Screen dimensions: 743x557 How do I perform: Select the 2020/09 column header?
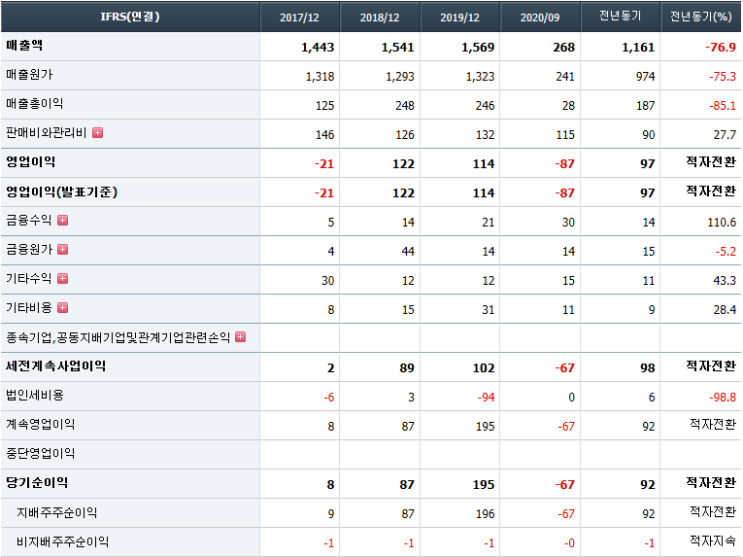(x=540, y=18)
